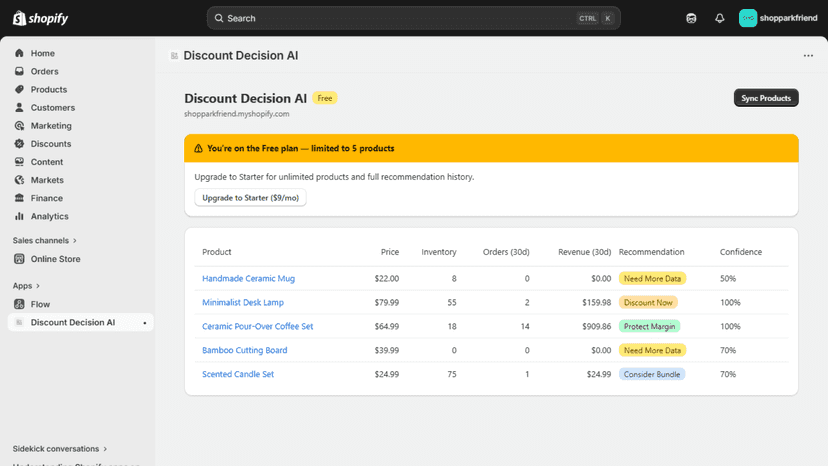828x466 pixels.
Task: Click the warning icon in Free plan banner
Action: pos(199,148)
